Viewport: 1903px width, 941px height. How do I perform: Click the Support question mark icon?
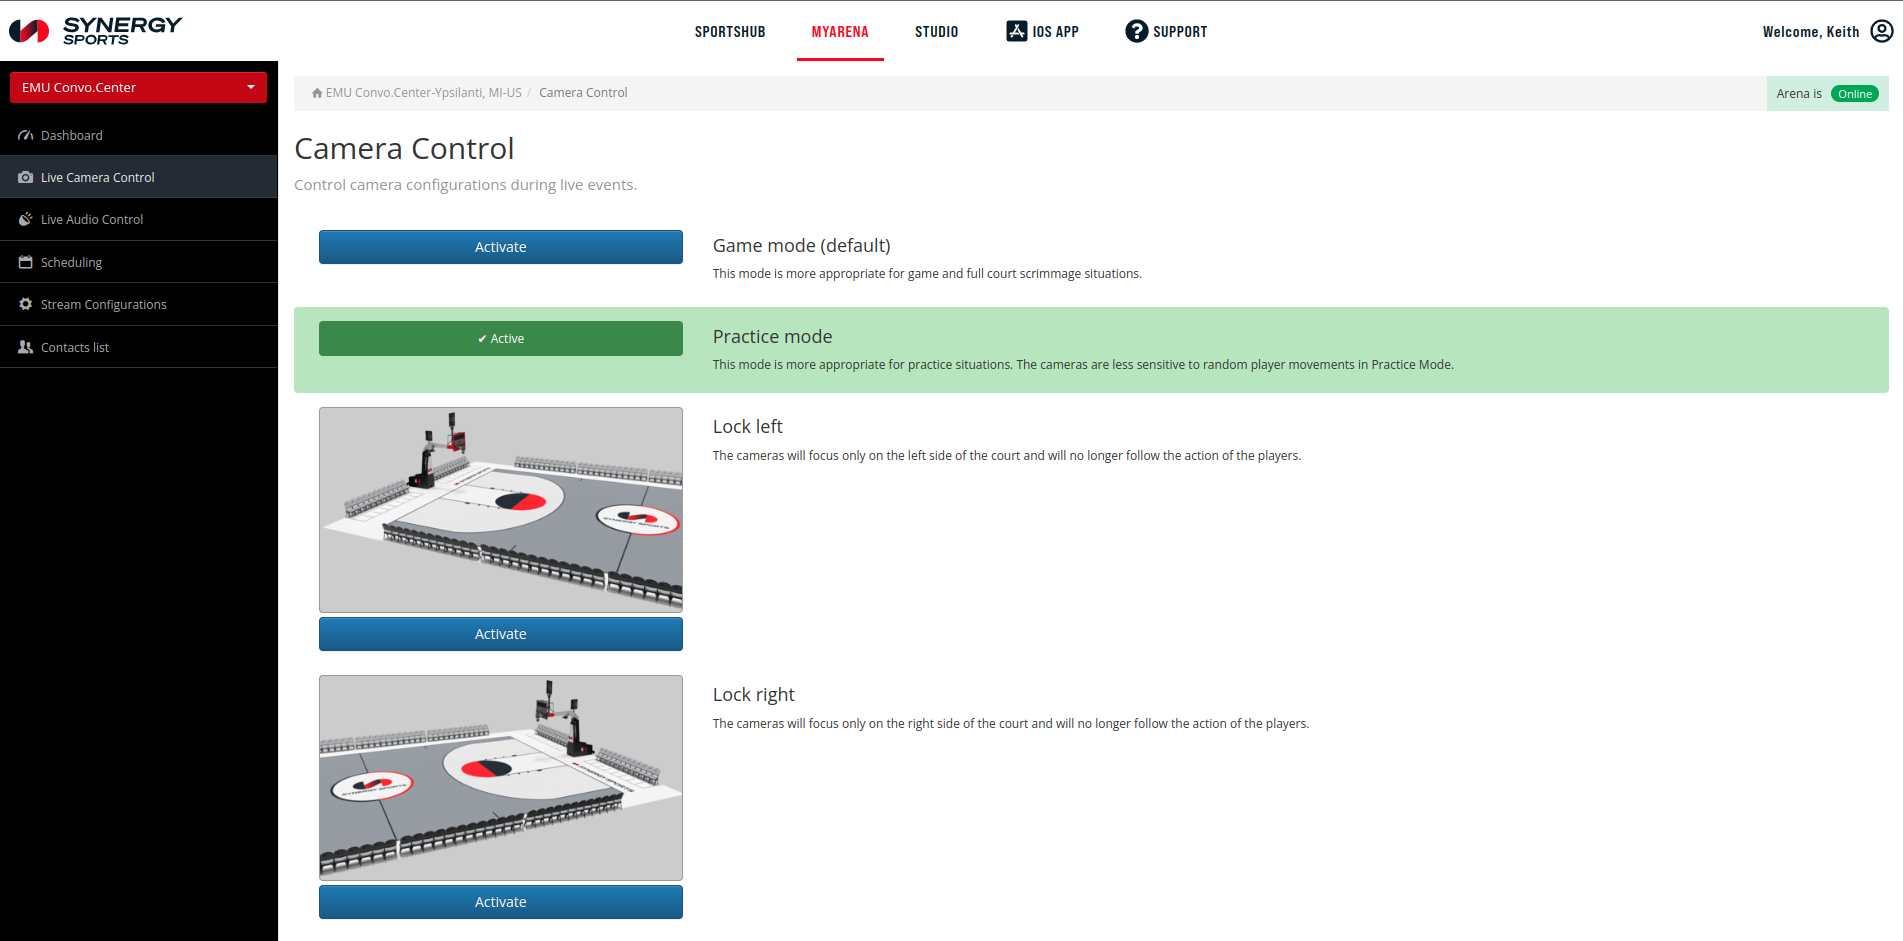click(1137, 31)
